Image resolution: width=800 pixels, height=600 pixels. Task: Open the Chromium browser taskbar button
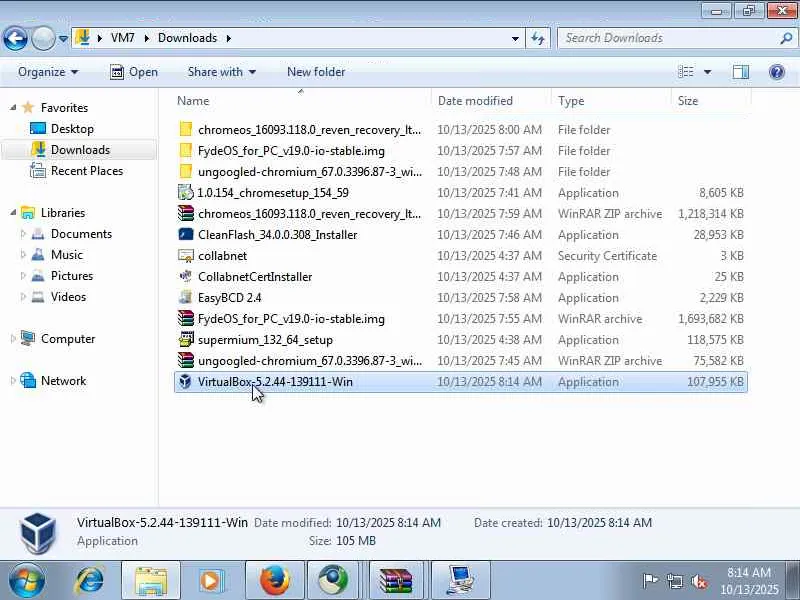coord(333,581)
